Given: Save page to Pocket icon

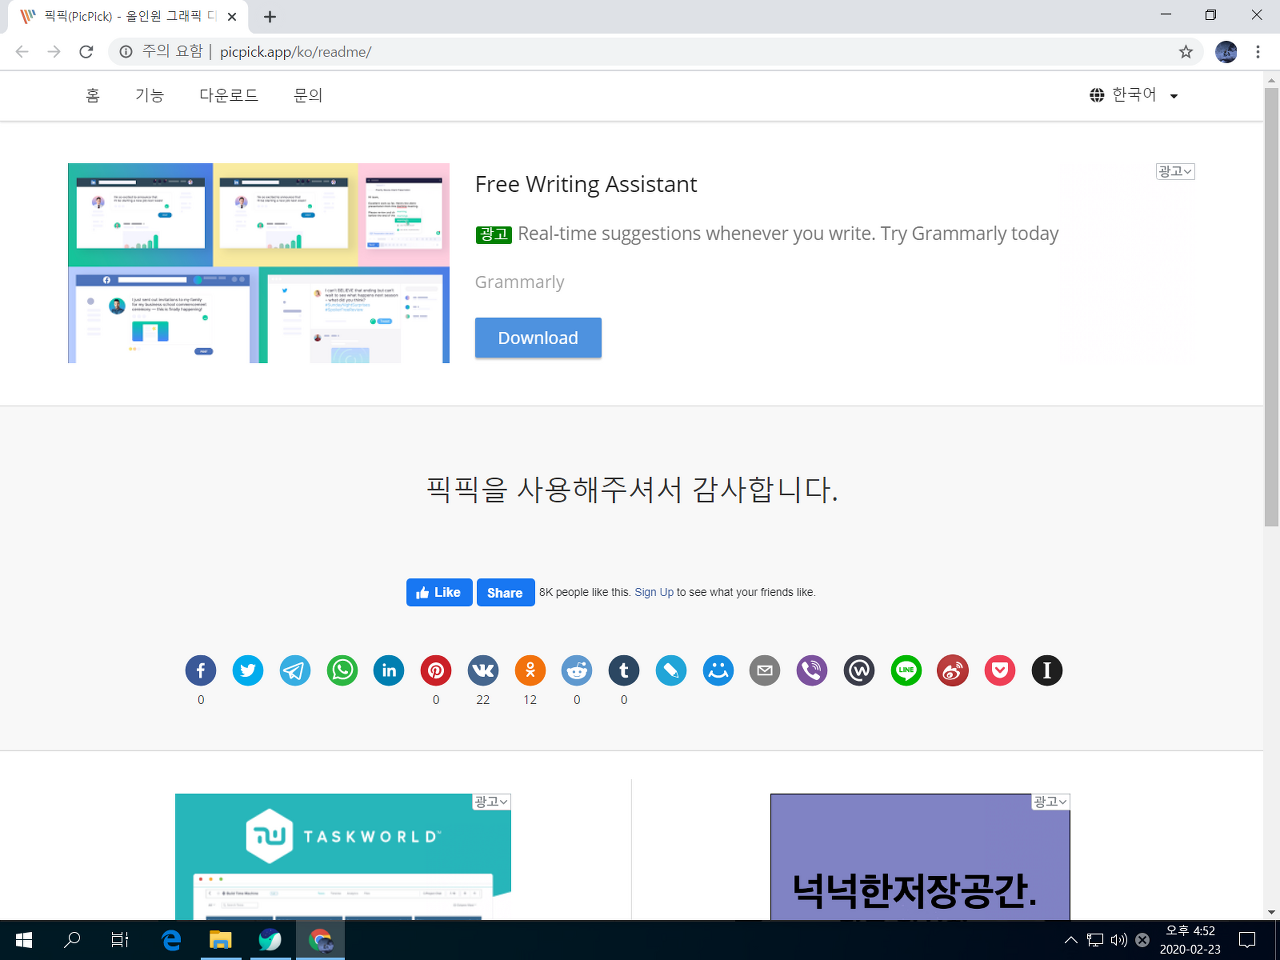Looking at the screenshot, I should coord(1000,670).
